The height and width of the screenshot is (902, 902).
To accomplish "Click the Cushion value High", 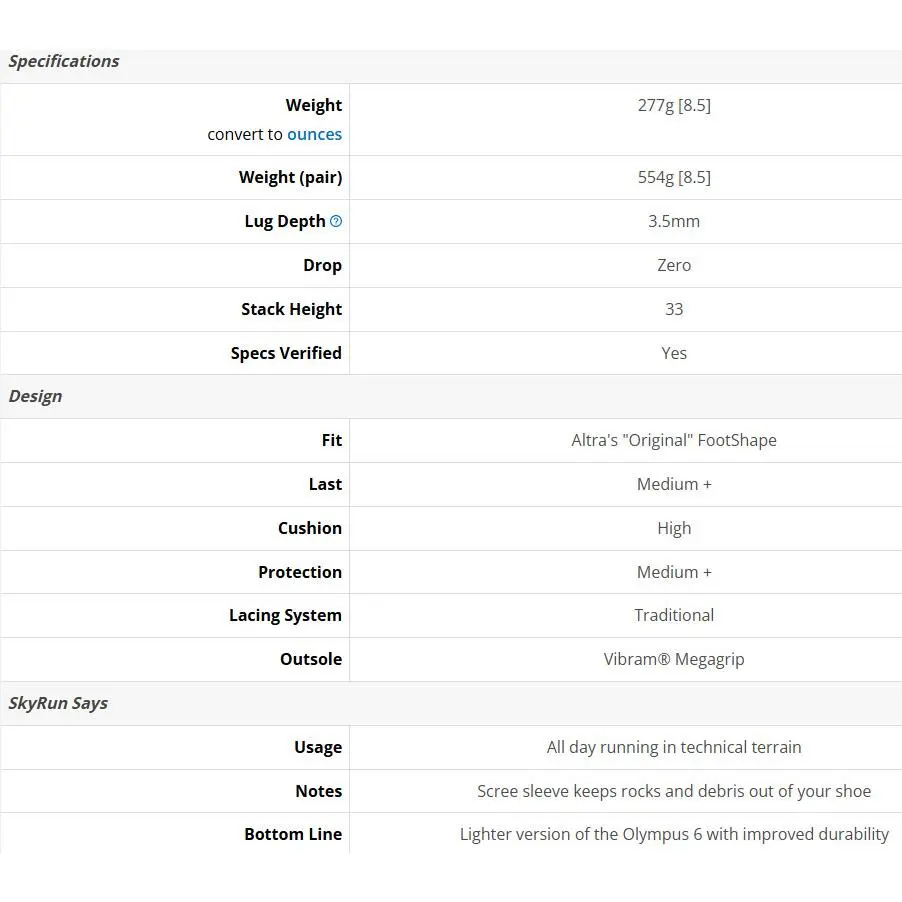I will point(674,529).
